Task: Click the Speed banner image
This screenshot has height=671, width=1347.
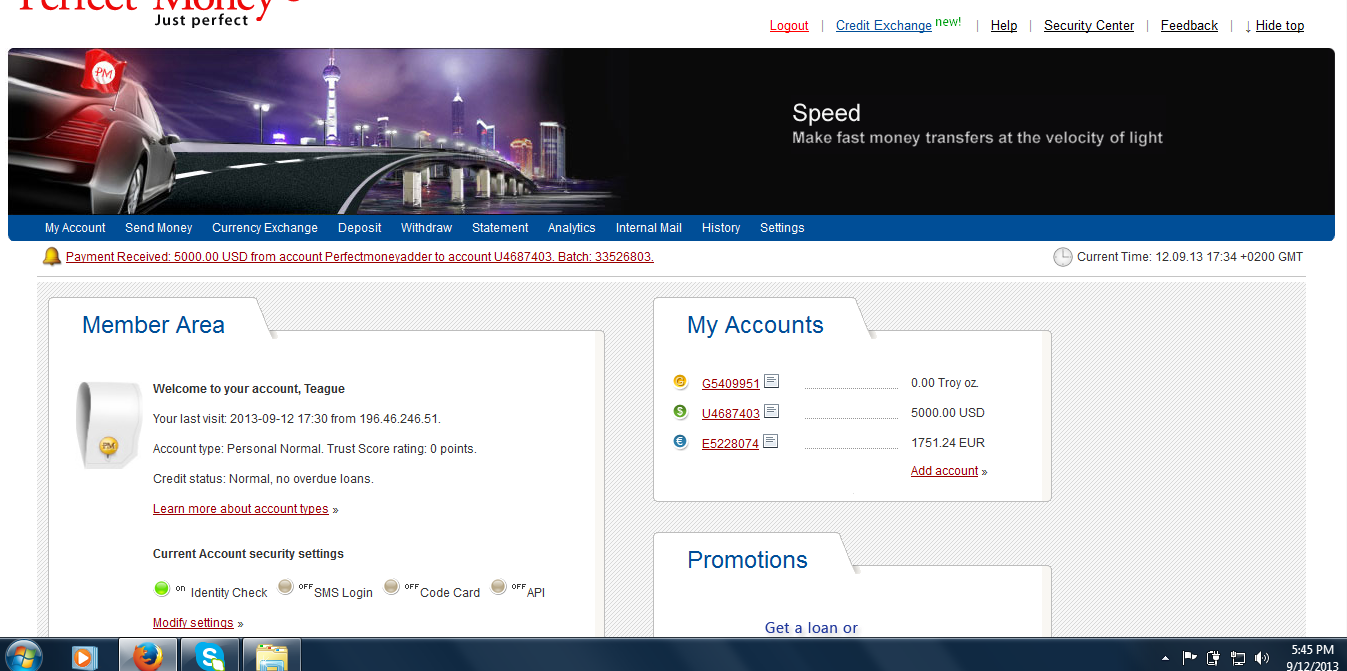Action: point(671,131)
